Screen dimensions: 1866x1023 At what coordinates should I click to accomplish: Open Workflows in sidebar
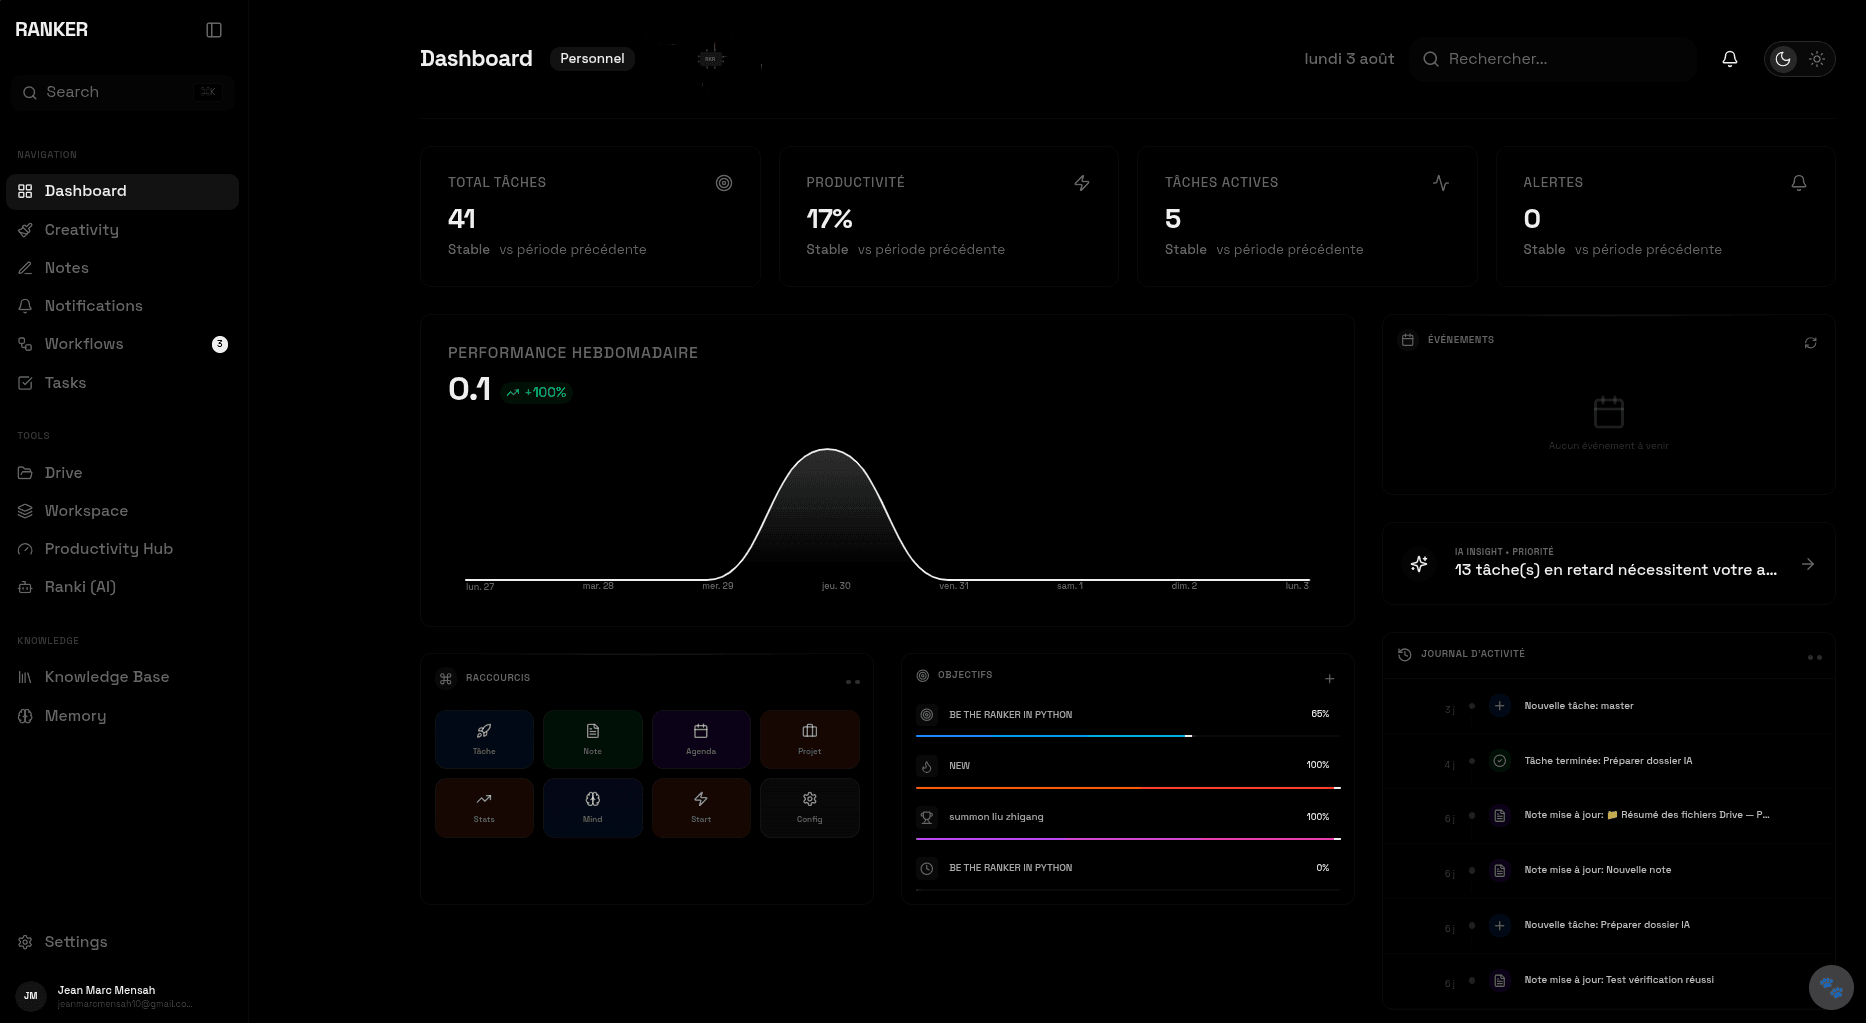[122, 344]
